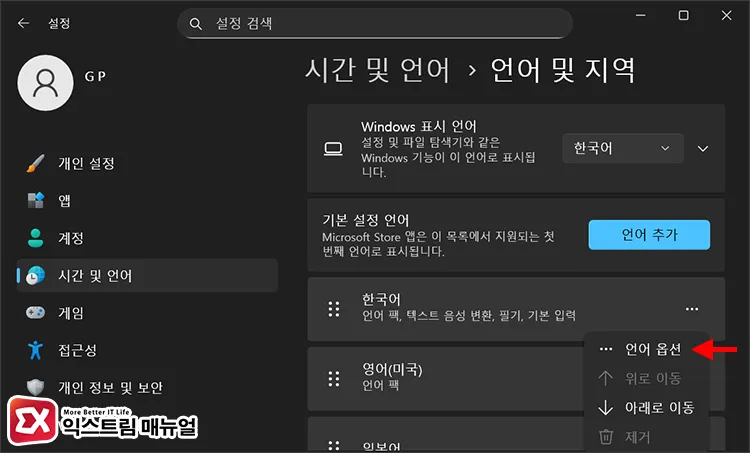Minimize the Settings window
The image size is (750, 453).
[x=640, y=15]
